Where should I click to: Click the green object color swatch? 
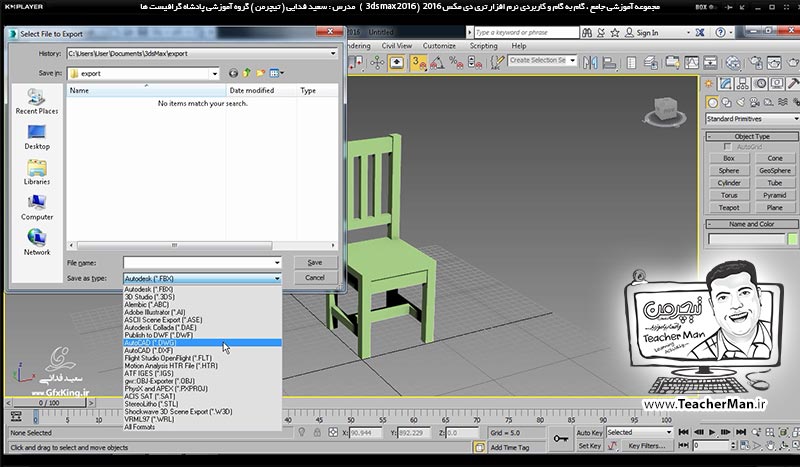point(792,239)
